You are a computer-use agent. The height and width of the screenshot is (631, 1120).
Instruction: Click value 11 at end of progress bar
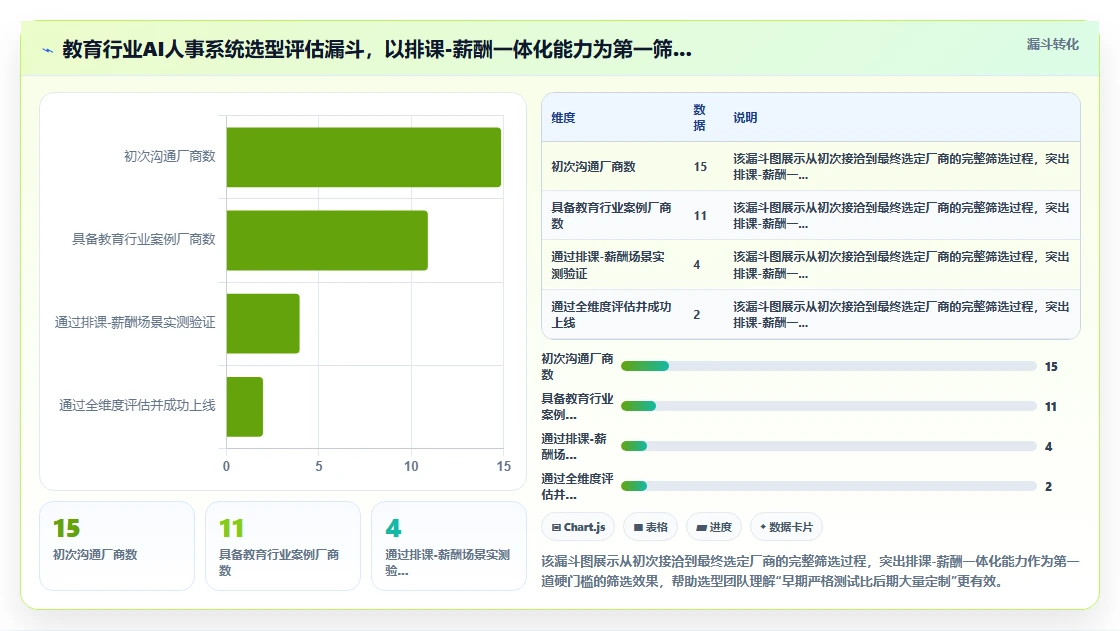pos(1051,407)
